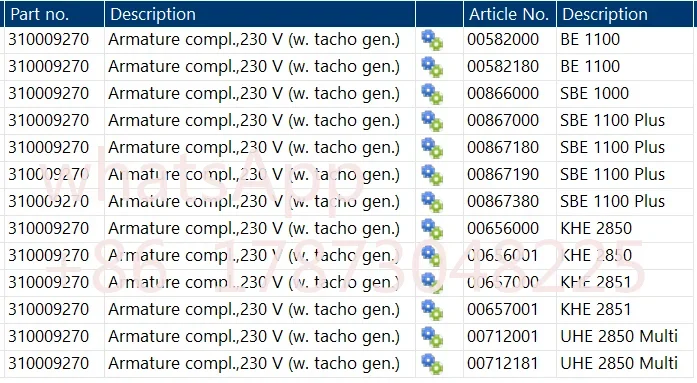Click gears icon for article 00712001

click(432, 337)
